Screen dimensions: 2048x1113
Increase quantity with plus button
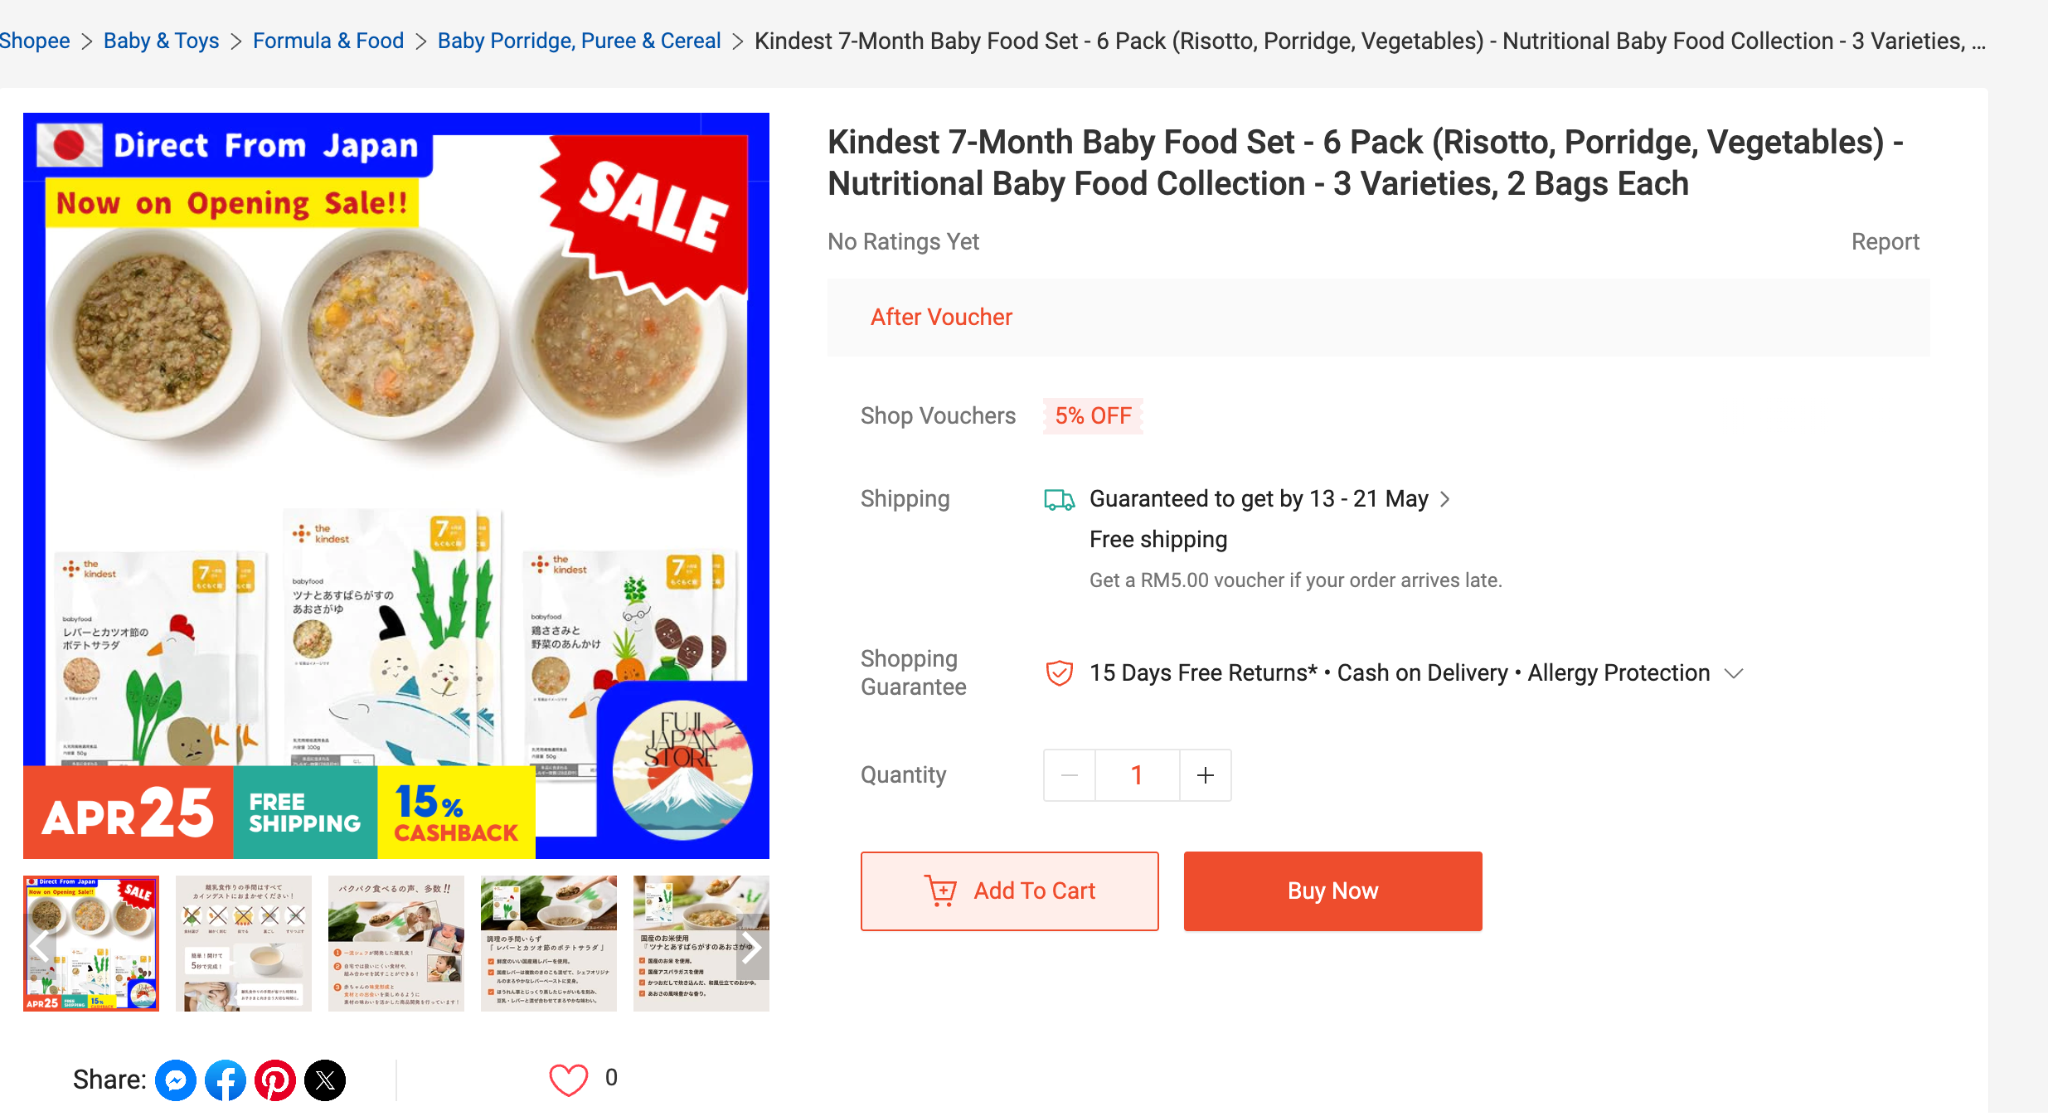click(1206, 775)
